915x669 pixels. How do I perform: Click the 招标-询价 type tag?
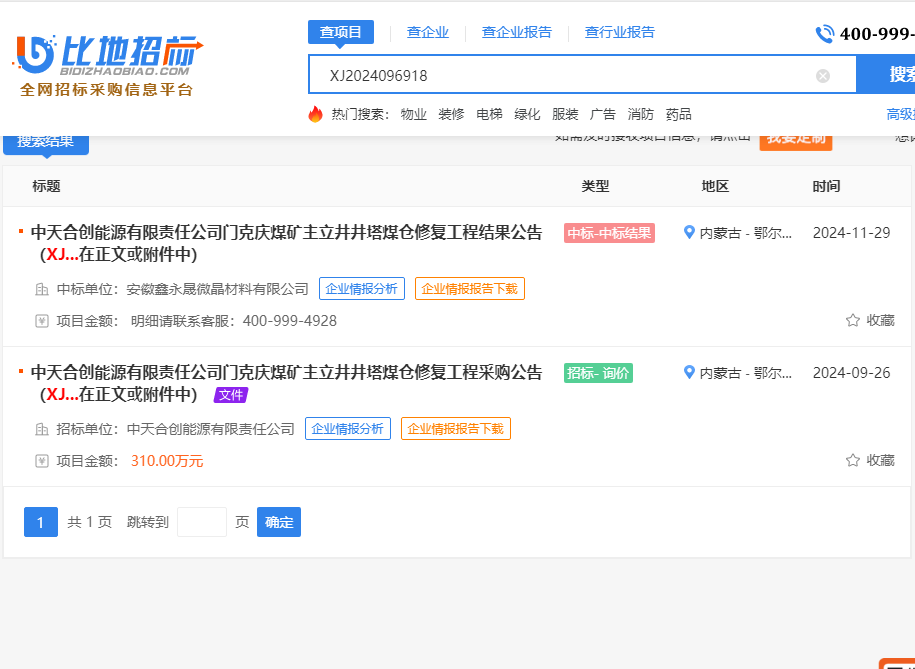point(598,373)
